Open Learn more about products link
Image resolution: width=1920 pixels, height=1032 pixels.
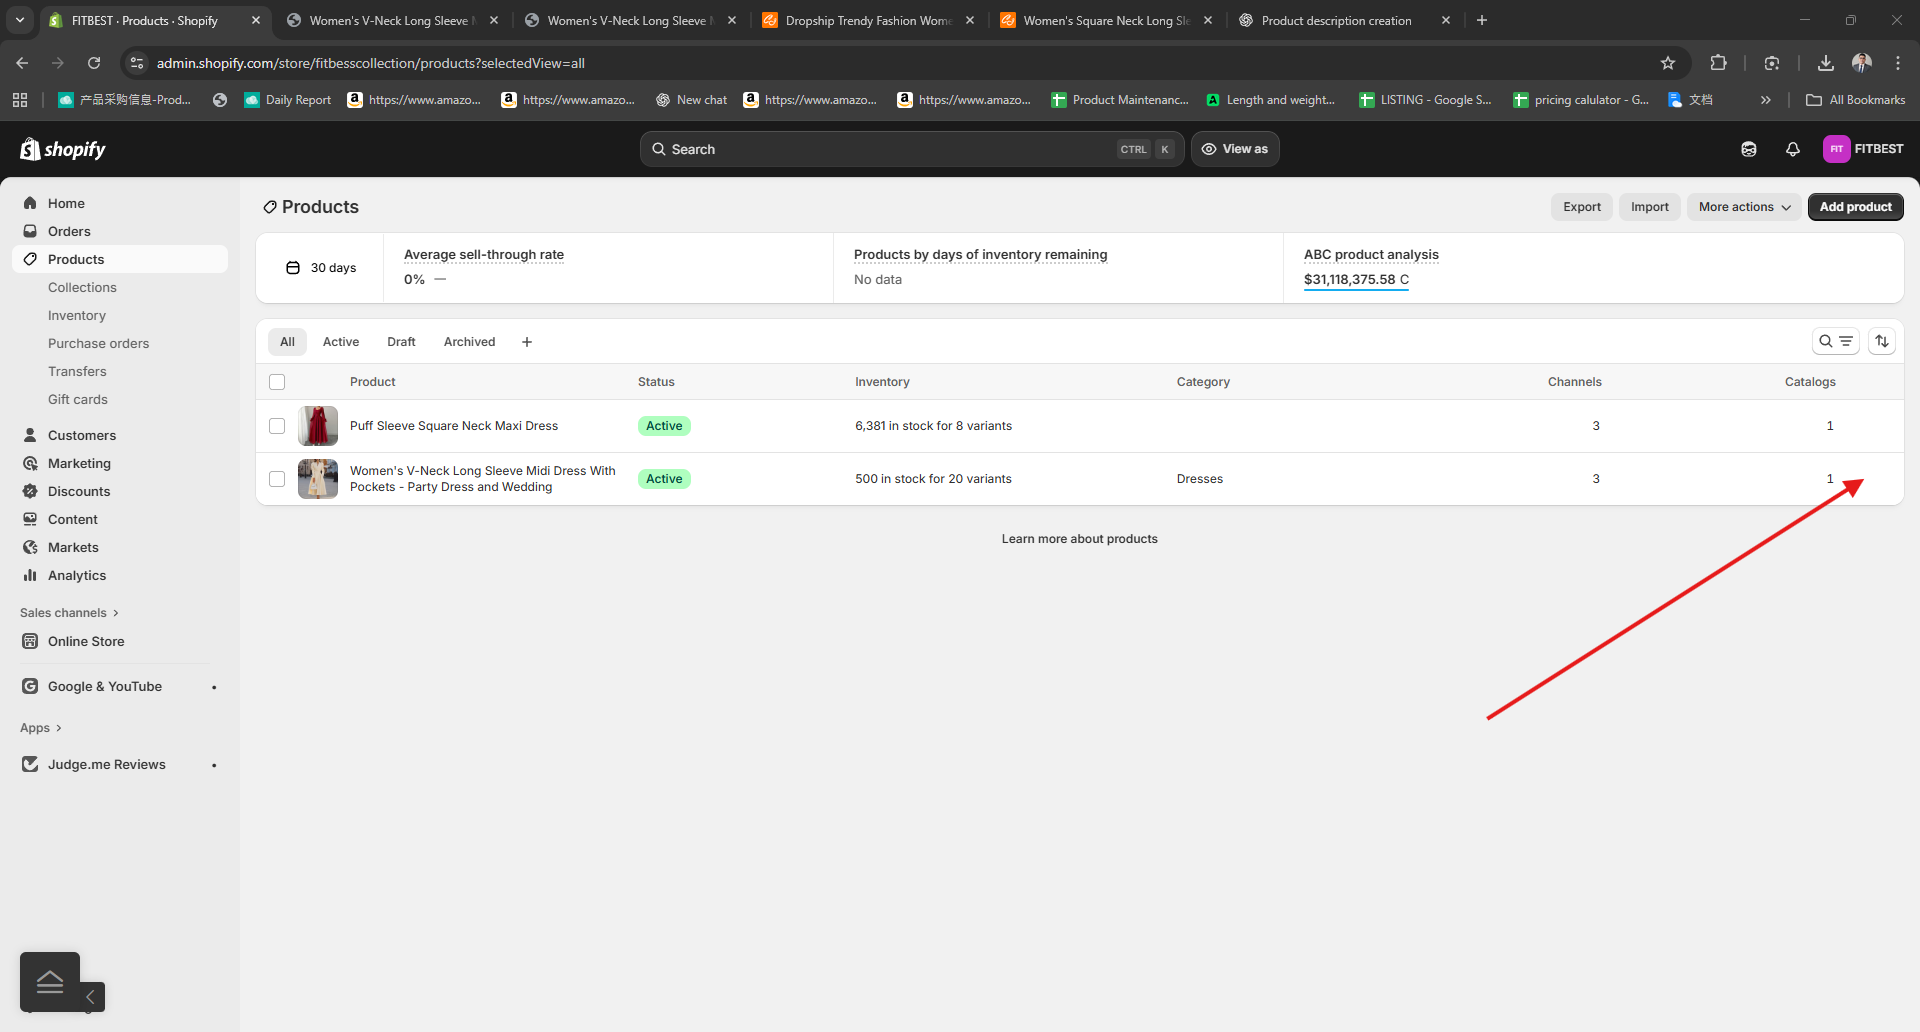1079,539
